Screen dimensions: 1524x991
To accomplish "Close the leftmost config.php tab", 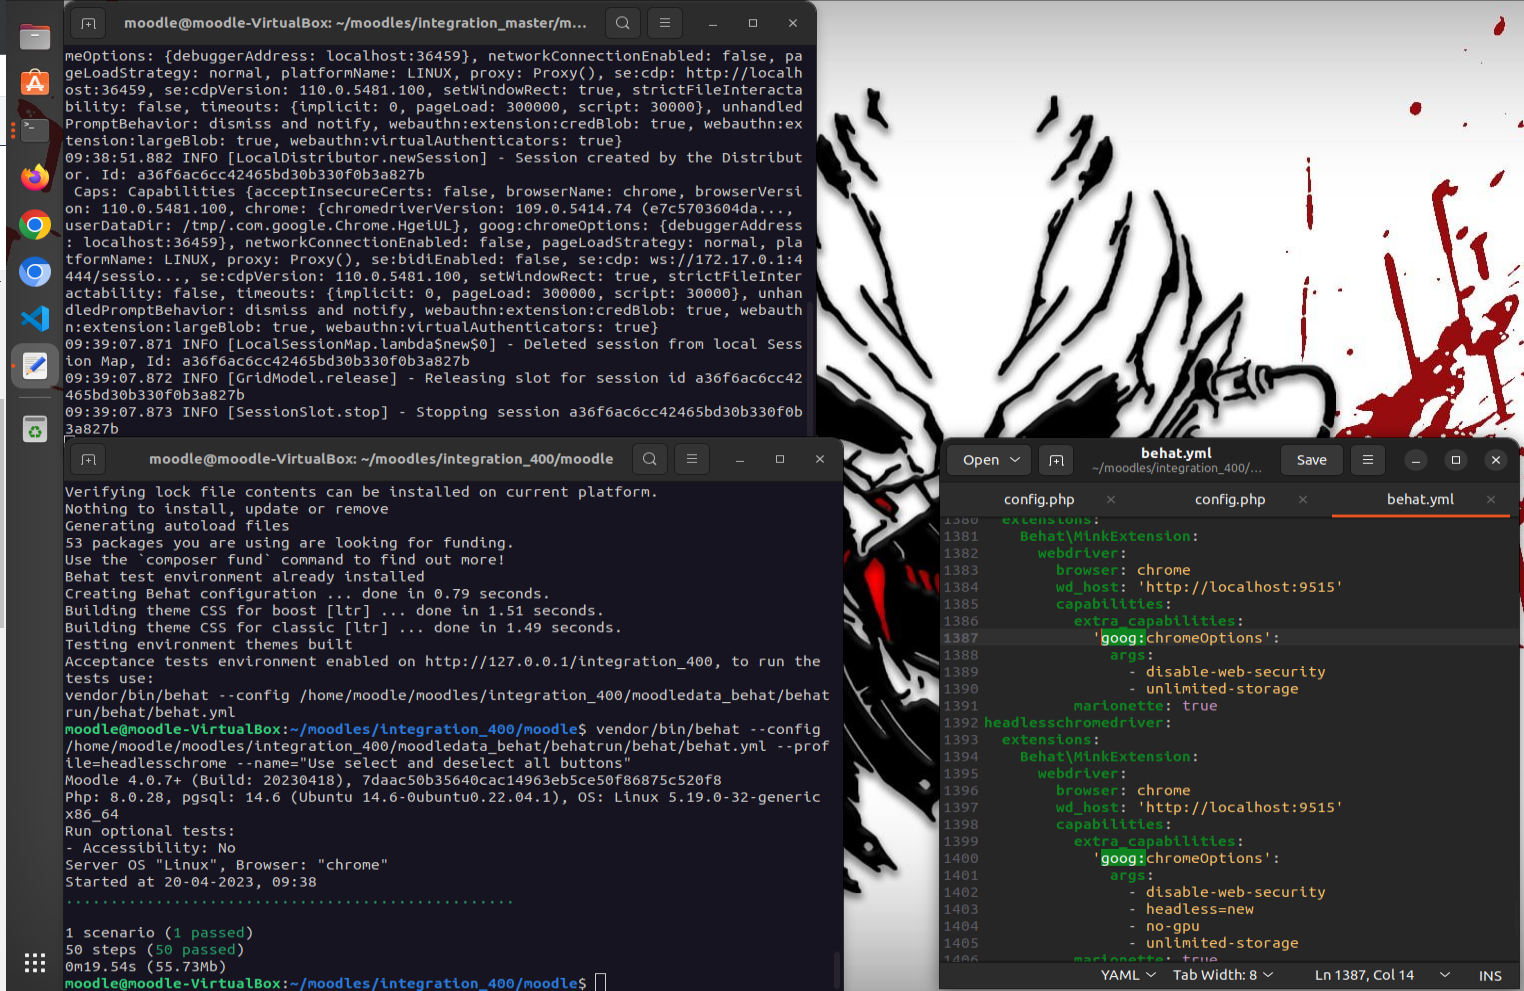I will click(1111, 499).
